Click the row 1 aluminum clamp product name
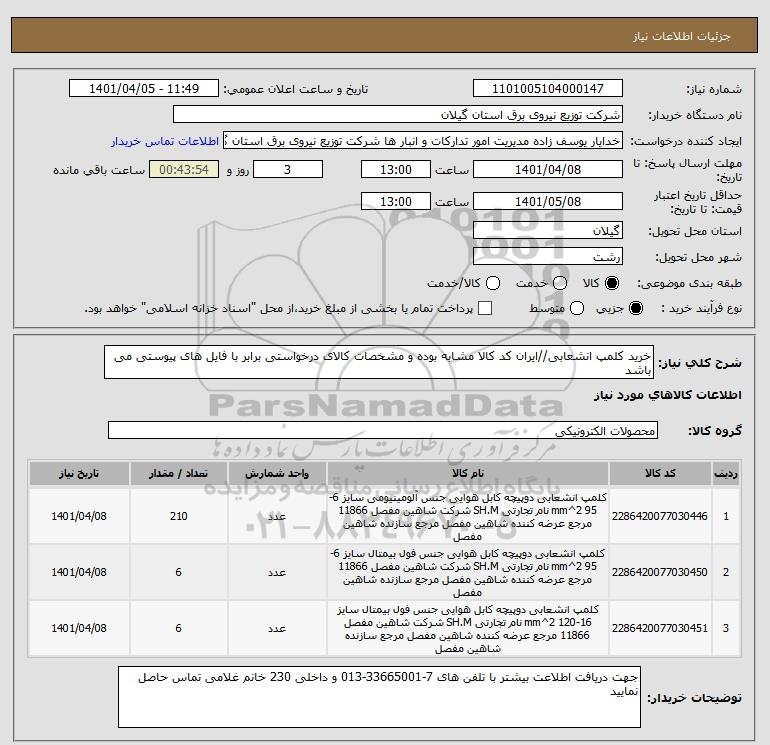This screenshot has width=770, height=745. coord(468,517)
